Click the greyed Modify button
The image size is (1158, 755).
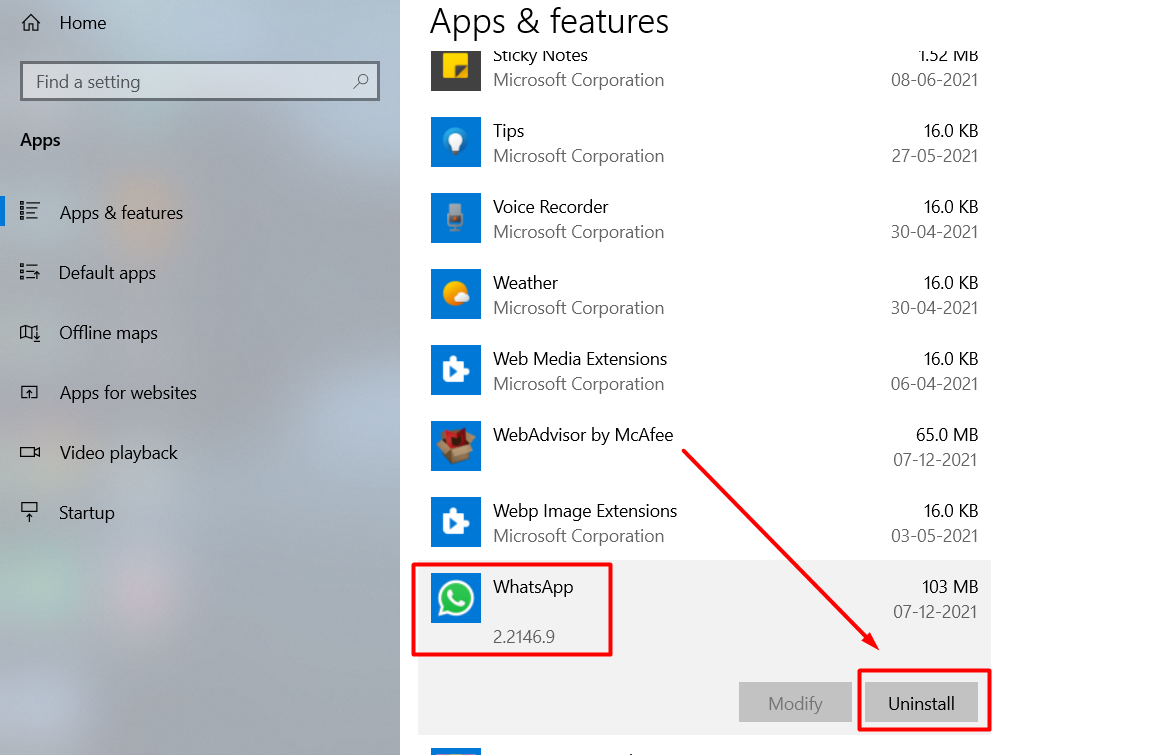tap(795, 703)
